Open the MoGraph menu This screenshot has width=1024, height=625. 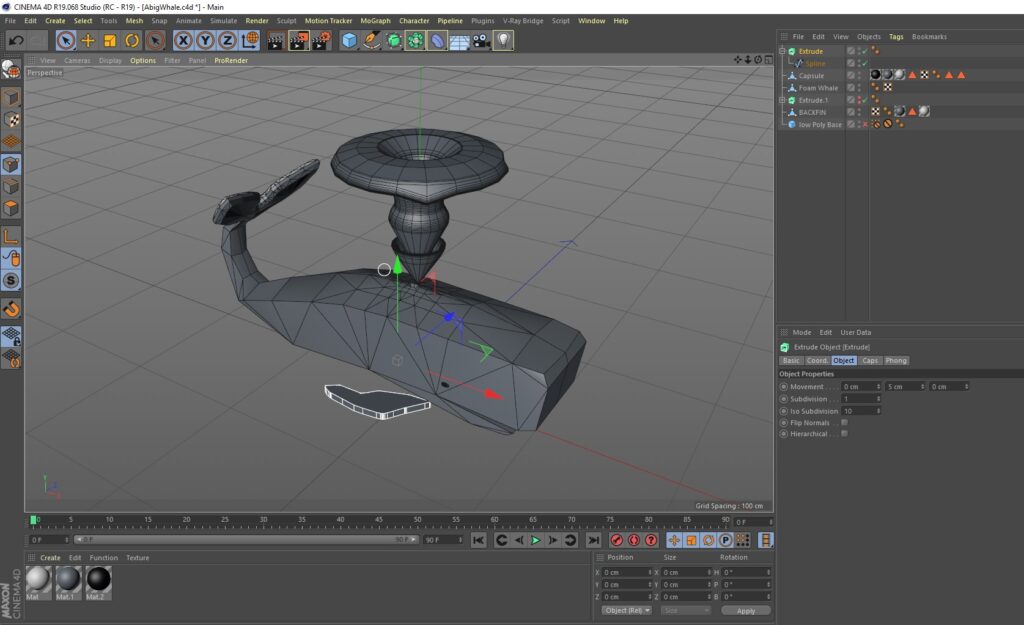[375, 20]
